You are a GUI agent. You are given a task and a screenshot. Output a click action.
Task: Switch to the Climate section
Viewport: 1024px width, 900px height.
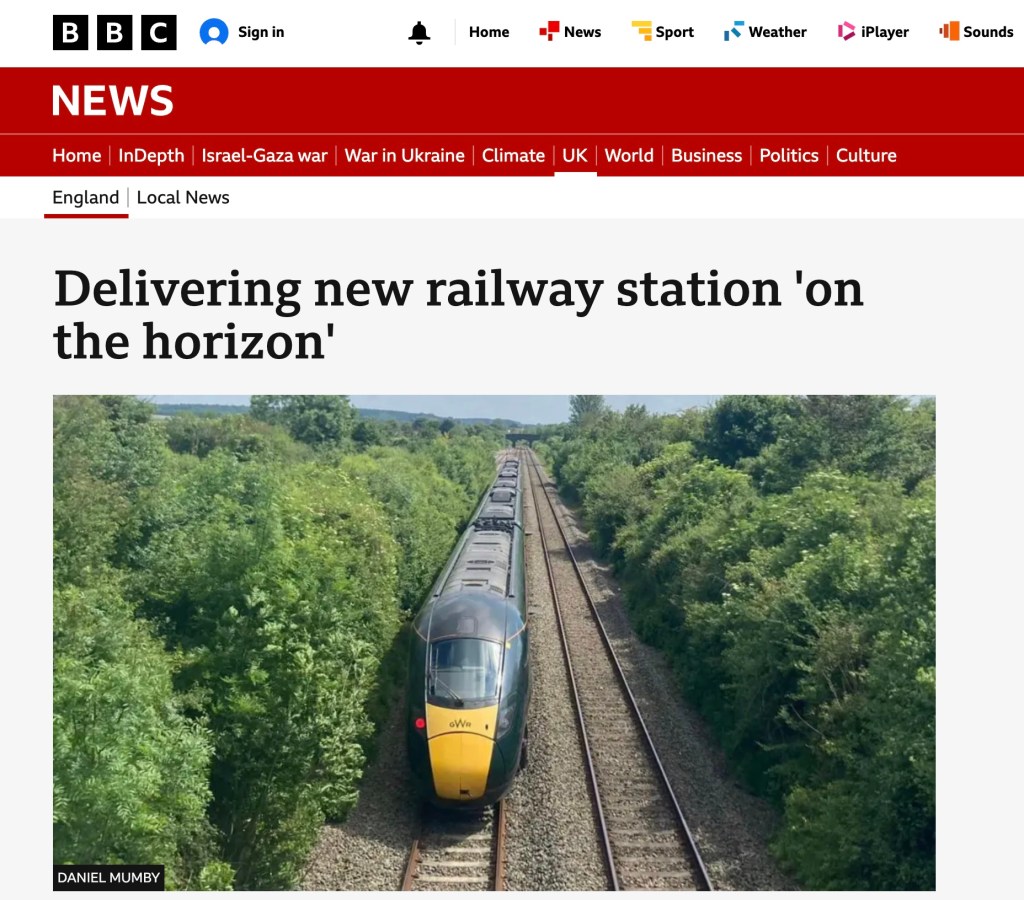point(513,155)
